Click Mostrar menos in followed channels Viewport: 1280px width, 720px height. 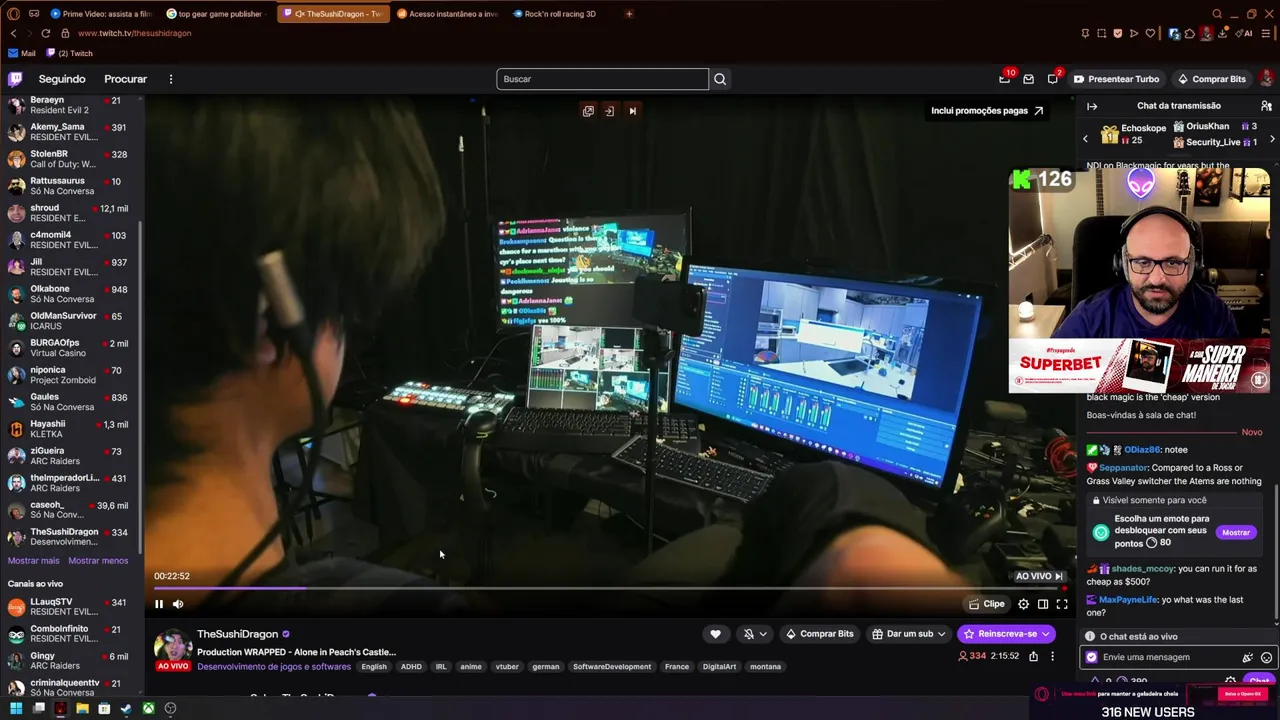pyautogui.click(x=98, y=561)
